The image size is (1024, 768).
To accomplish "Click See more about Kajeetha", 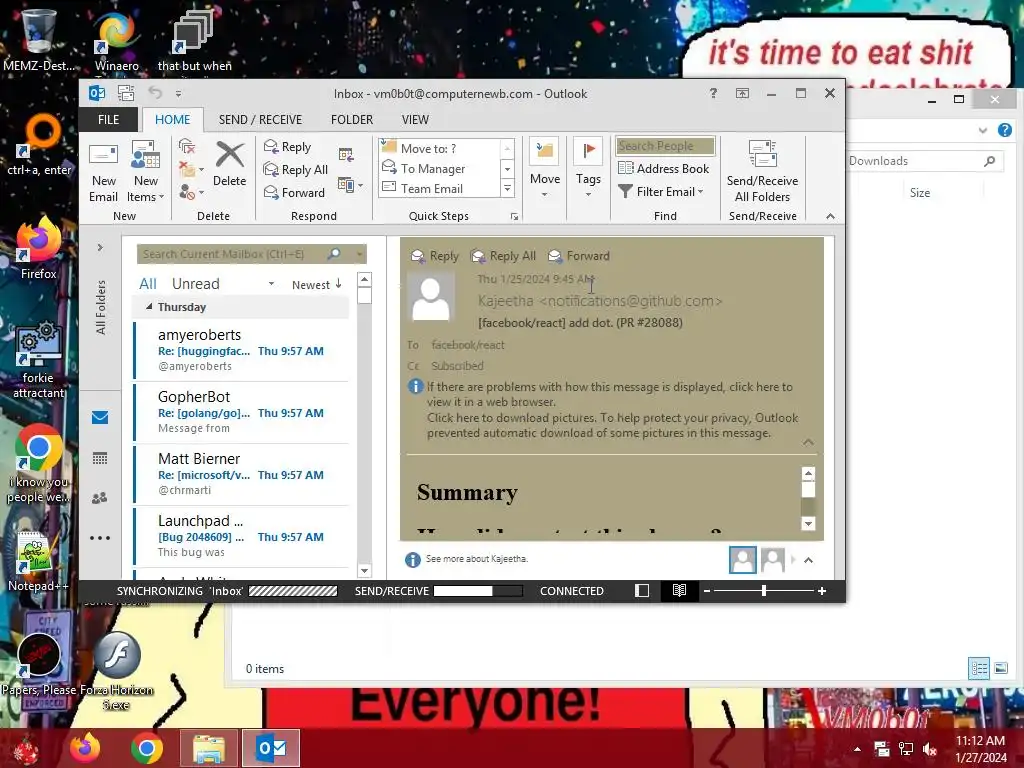I will click(477, 559).
